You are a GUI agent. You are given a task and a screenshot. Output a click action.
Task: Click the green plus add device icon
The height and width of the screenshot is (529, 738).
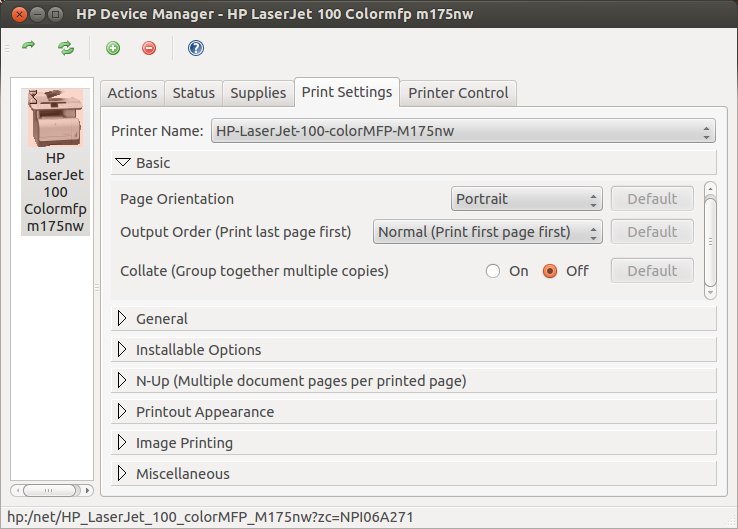[113, 47]
